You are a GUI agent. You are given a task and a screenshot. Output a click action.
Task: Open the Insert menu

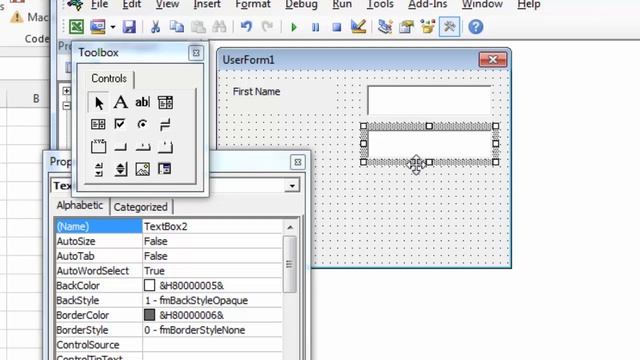tap(207, 4)
